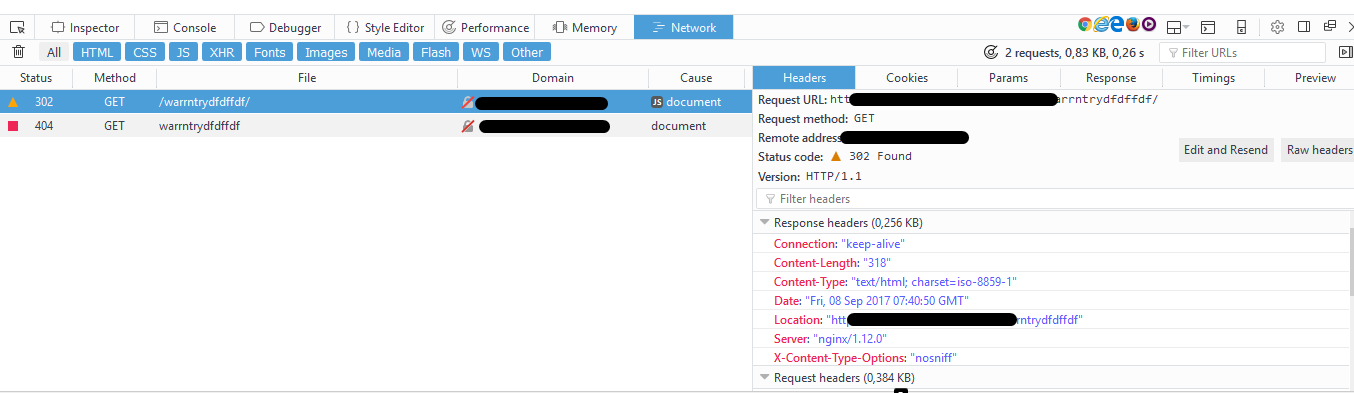The height and width of the screenshot is (393, 1354).
Task: Toggle the split console icon
Action: [1208, 27]
